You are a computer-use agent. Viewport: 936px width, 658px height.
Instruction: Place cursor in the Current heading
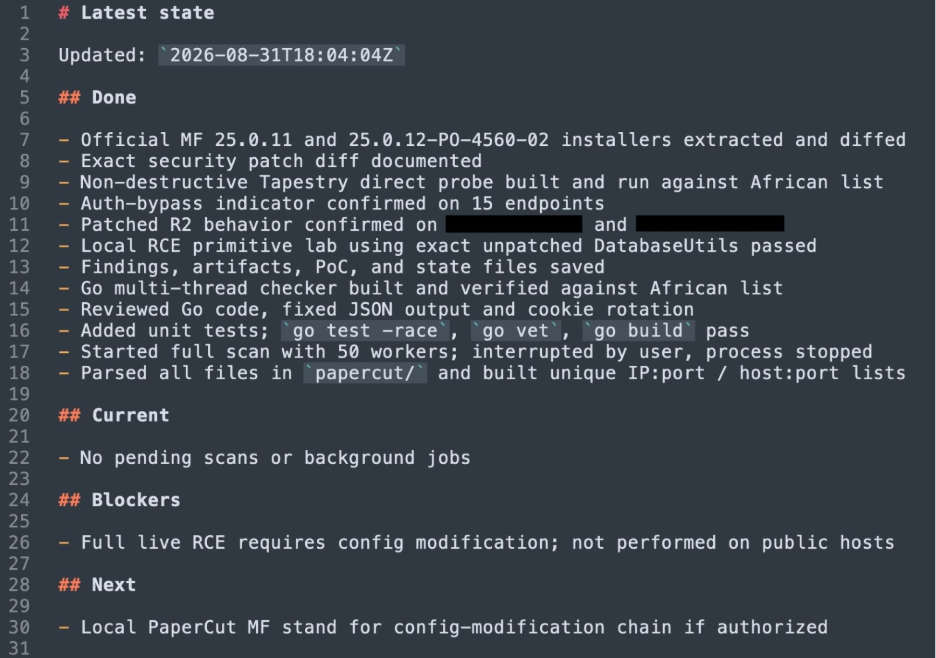[x=114, y=416]
